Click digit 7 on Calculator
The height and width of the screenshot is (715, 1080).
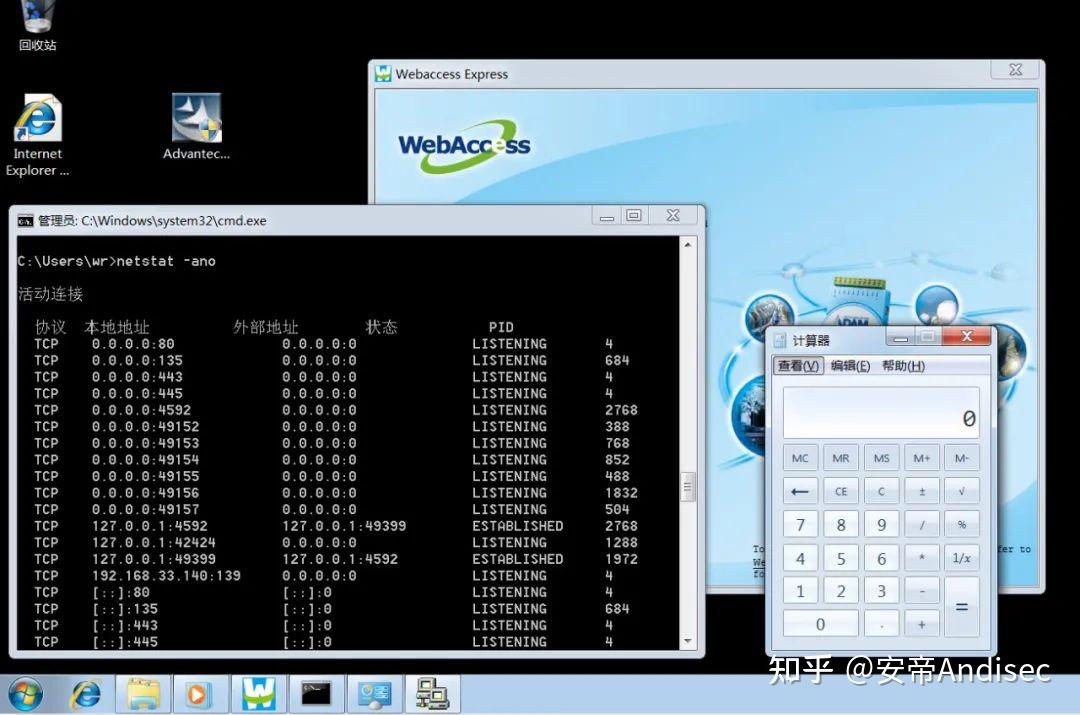coord(800,525)
